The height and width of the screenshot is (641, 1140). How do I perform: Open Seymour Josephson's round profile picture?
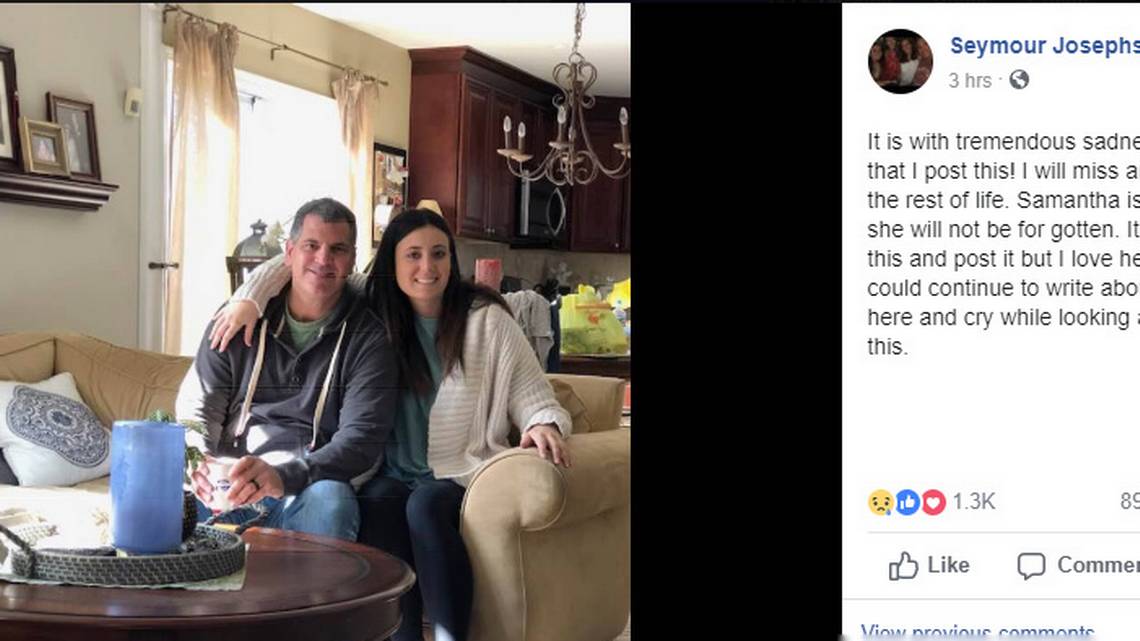tap(900, 61)
